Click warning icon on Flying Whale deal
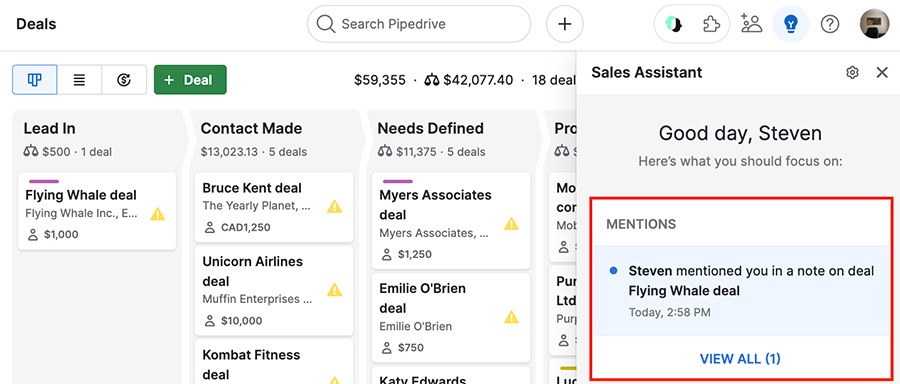 pos(158,214)
